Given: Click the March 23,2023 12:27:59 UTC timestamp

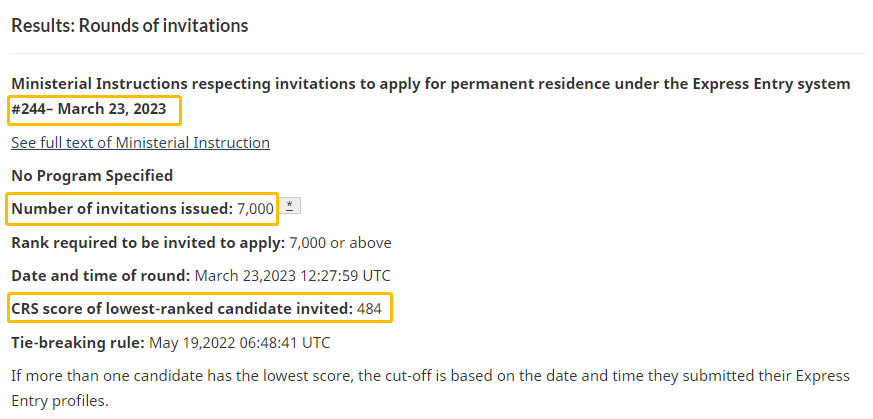Looking at the screenshot, I should (292, 275).
